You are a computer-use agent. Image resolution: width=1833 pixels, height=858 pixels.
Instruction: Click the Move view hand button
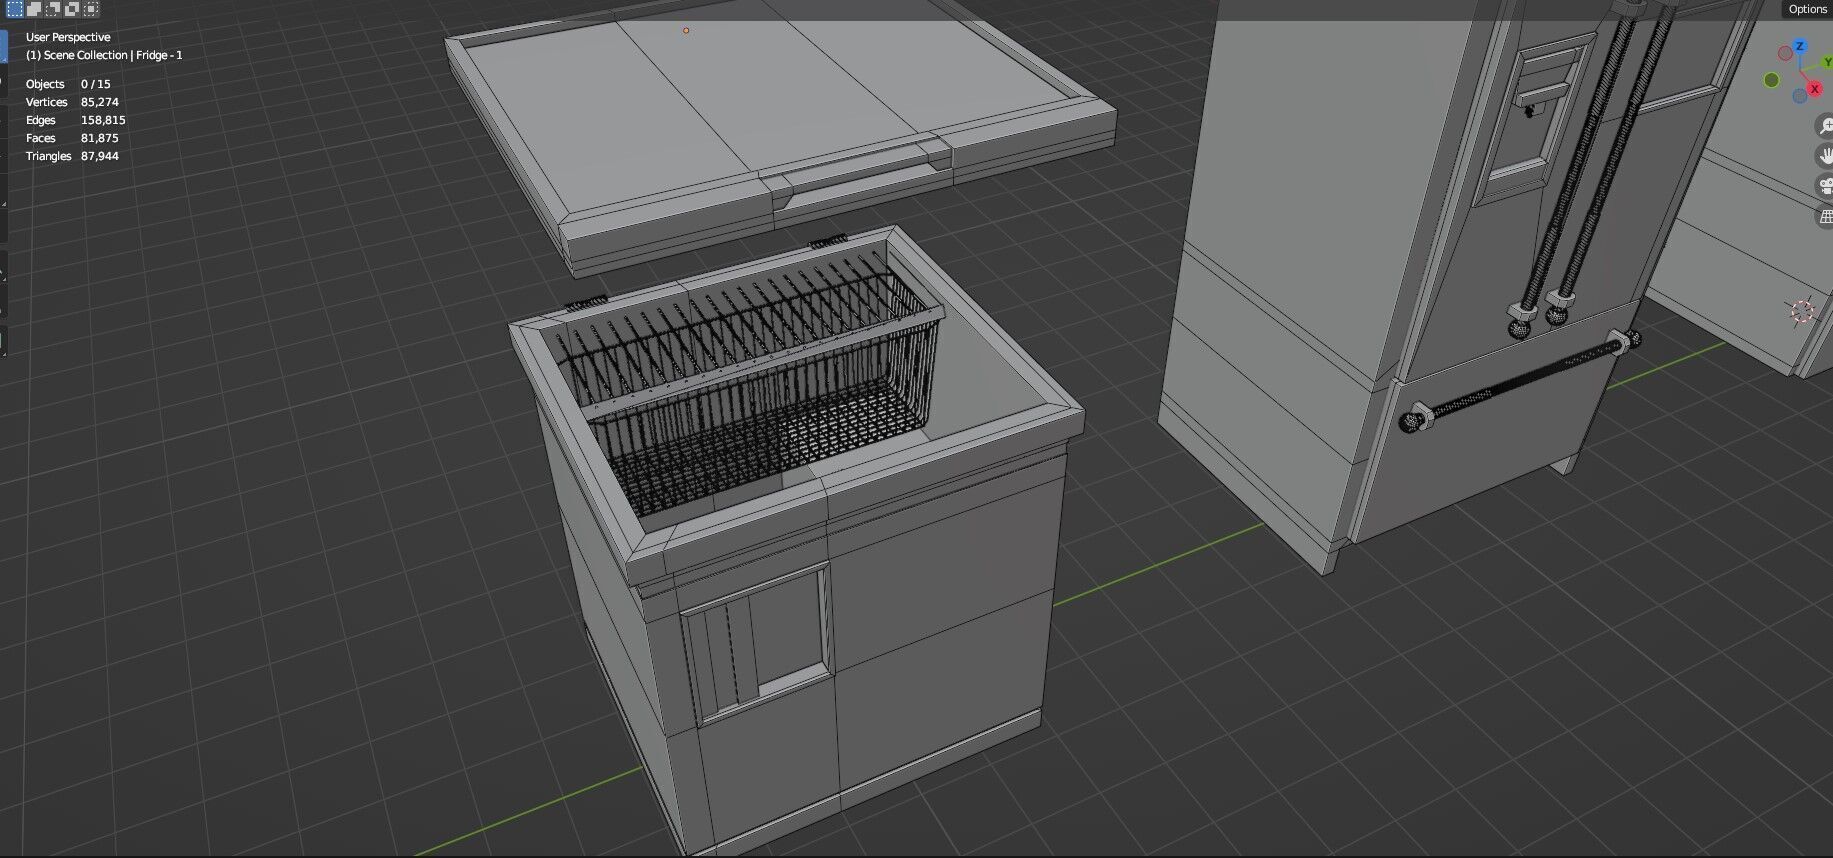coord(1825,156)
